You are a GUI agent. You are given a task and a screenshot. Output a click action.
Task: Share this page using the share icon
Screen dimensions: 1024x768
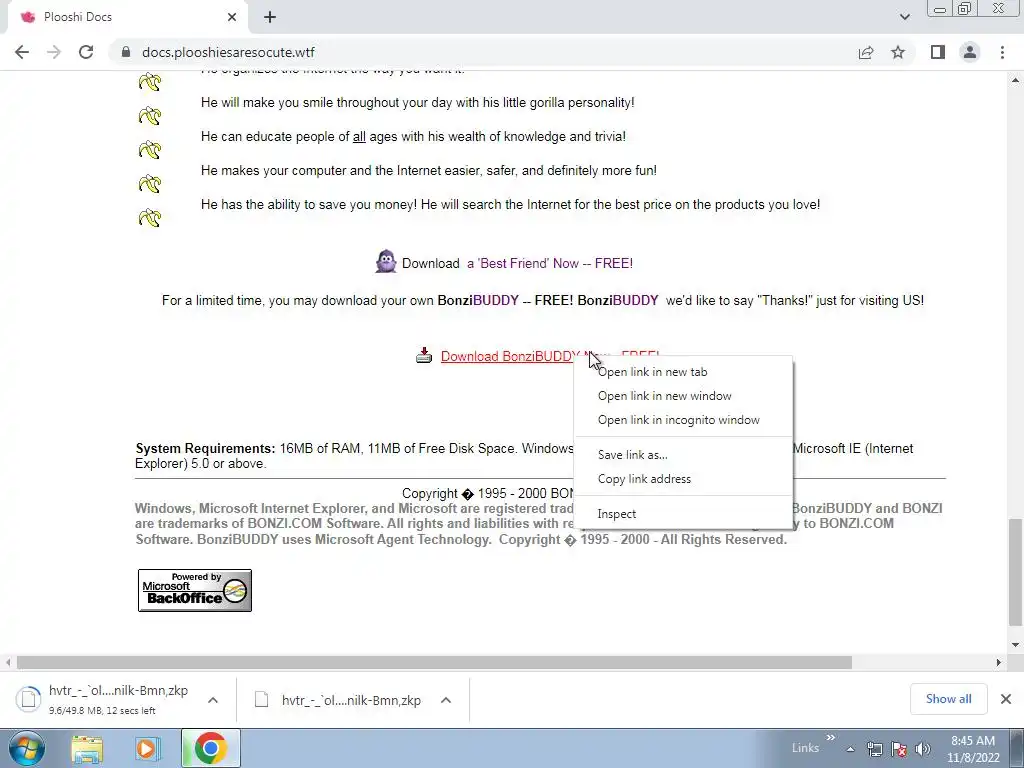(866, 52)
